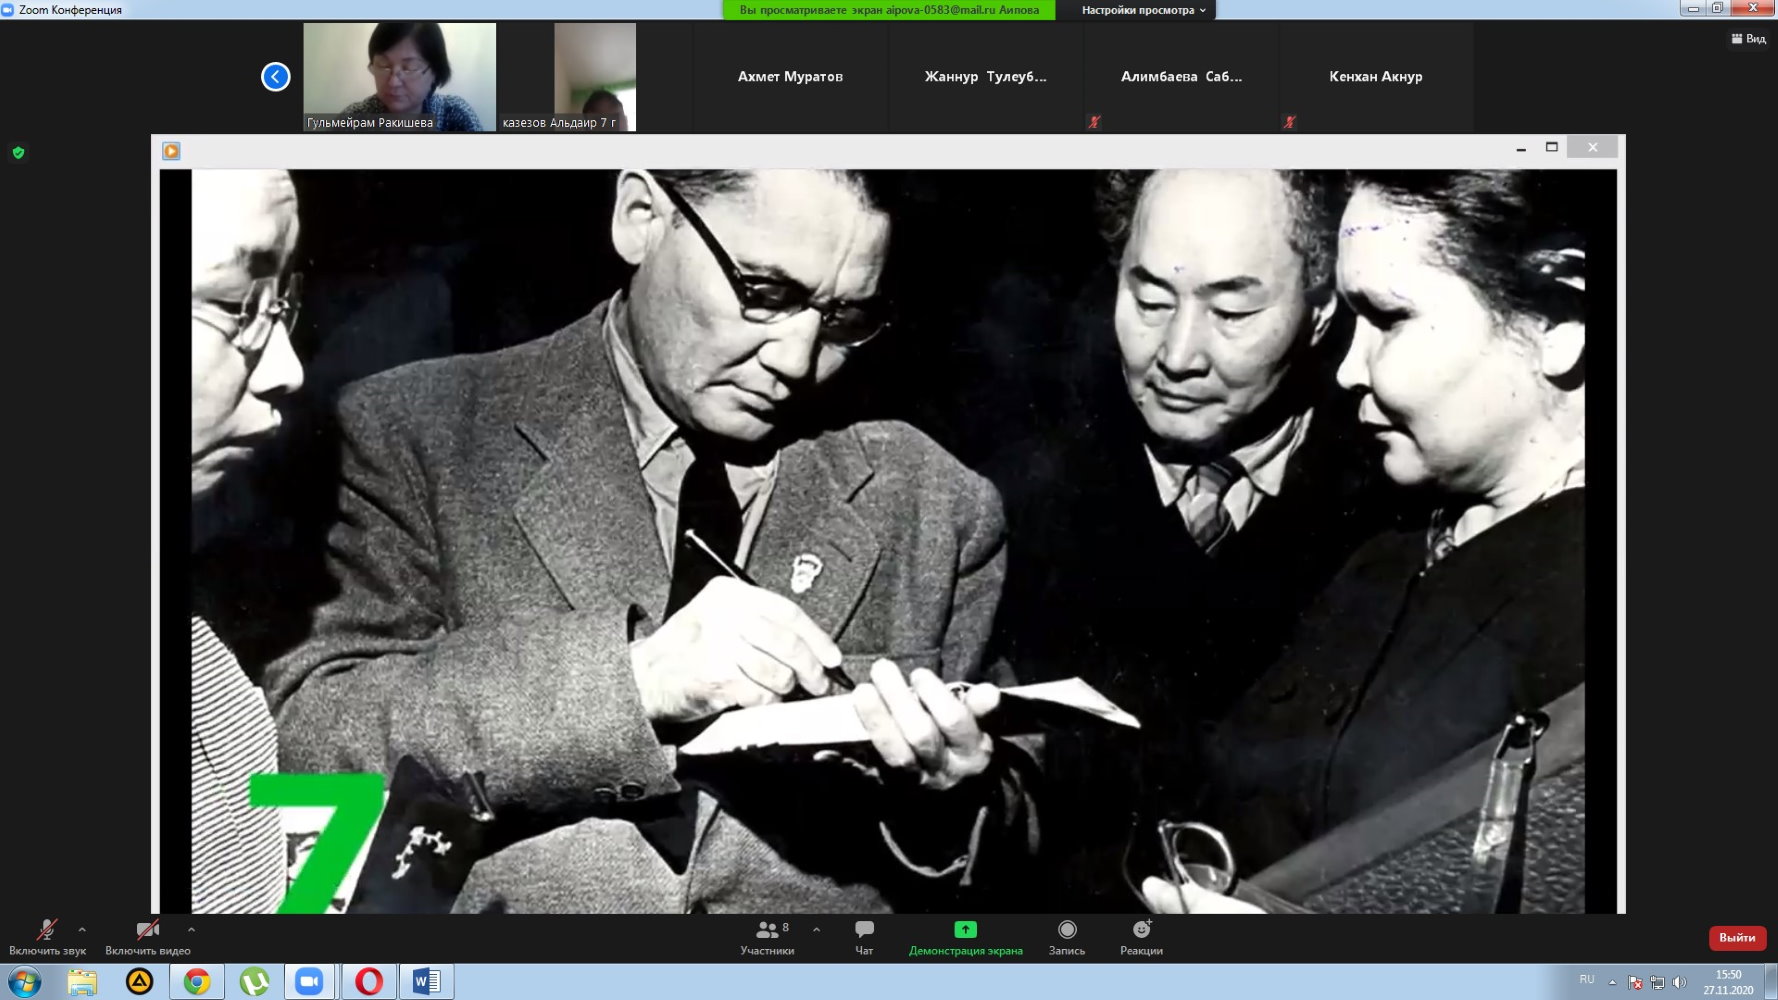Open Google Chrome from taskbar
Viewport: 1778px width, 1000px height.
[x=197, y=982]
